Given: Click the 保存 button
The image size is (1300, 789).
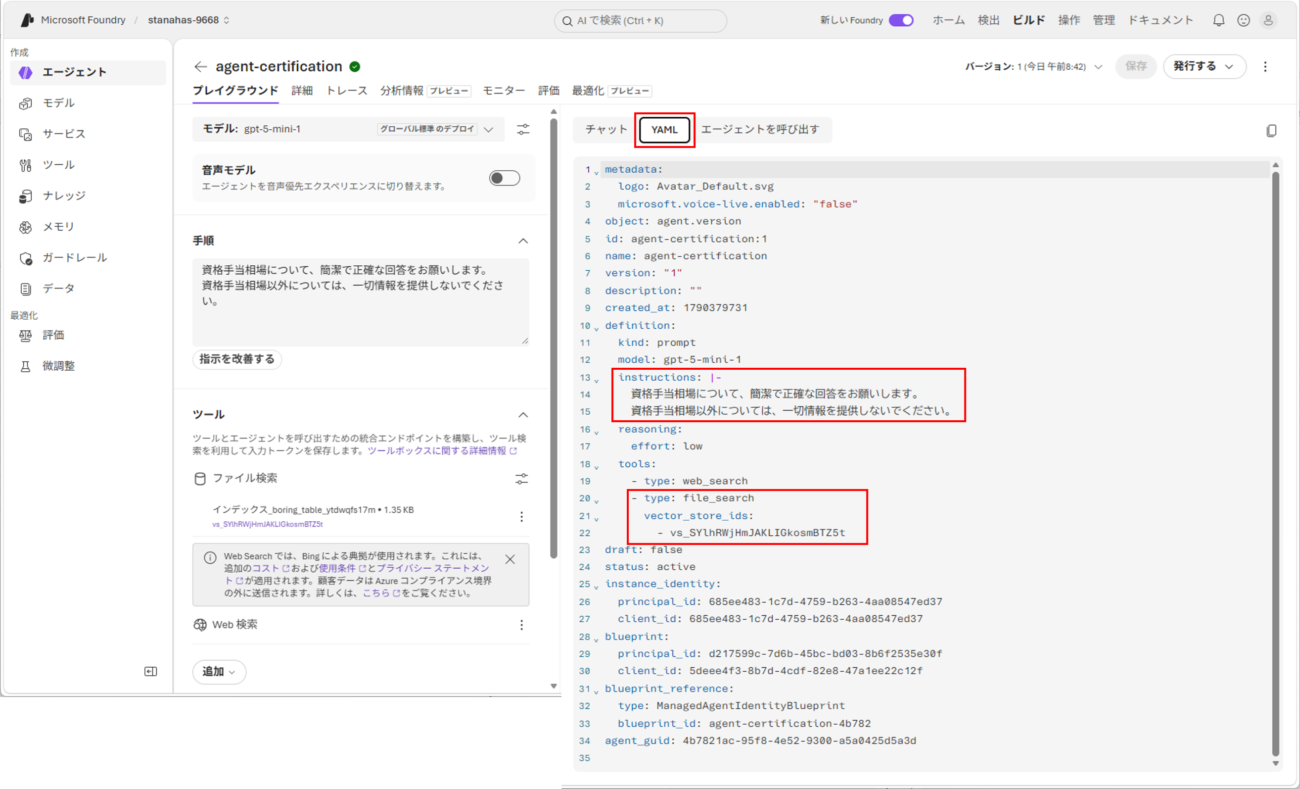Looking at the screenshot, I should 1136,67.
